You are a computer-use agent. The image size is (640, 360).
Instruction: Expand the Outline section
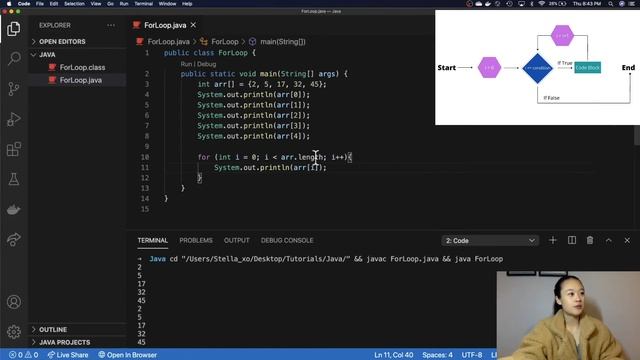pyautogui.click(x=77, y=329)
